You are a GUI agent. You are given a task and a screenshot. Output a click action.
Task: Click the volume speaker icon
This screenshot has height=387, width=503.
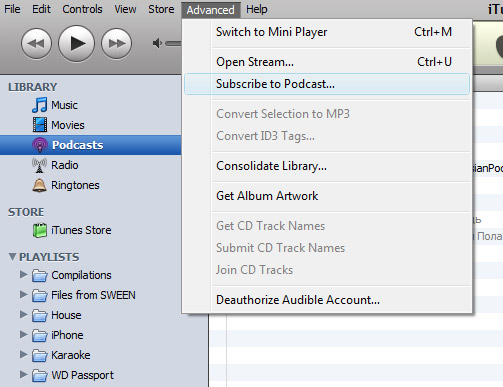(x=157, y=43)
